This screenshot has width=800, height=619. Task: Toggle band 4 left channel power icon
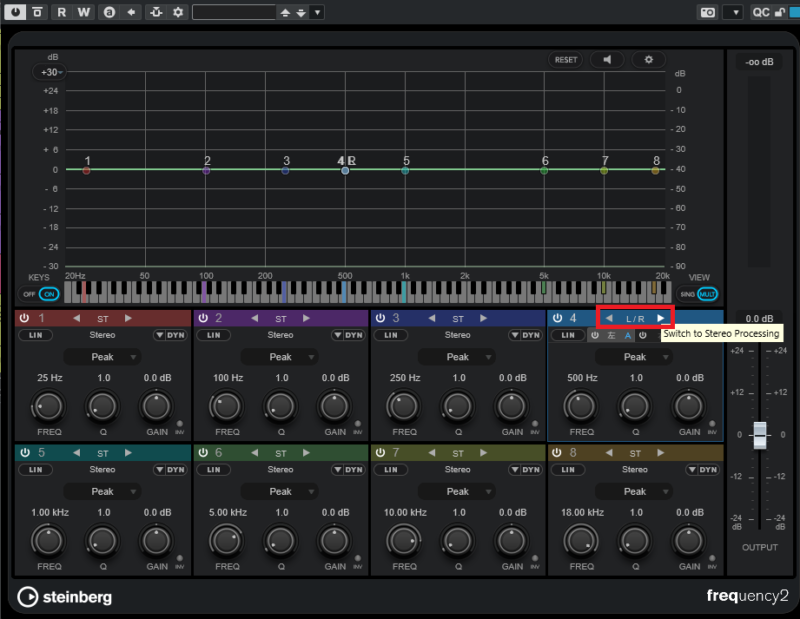pyautogui.click(x=595, y=335)
